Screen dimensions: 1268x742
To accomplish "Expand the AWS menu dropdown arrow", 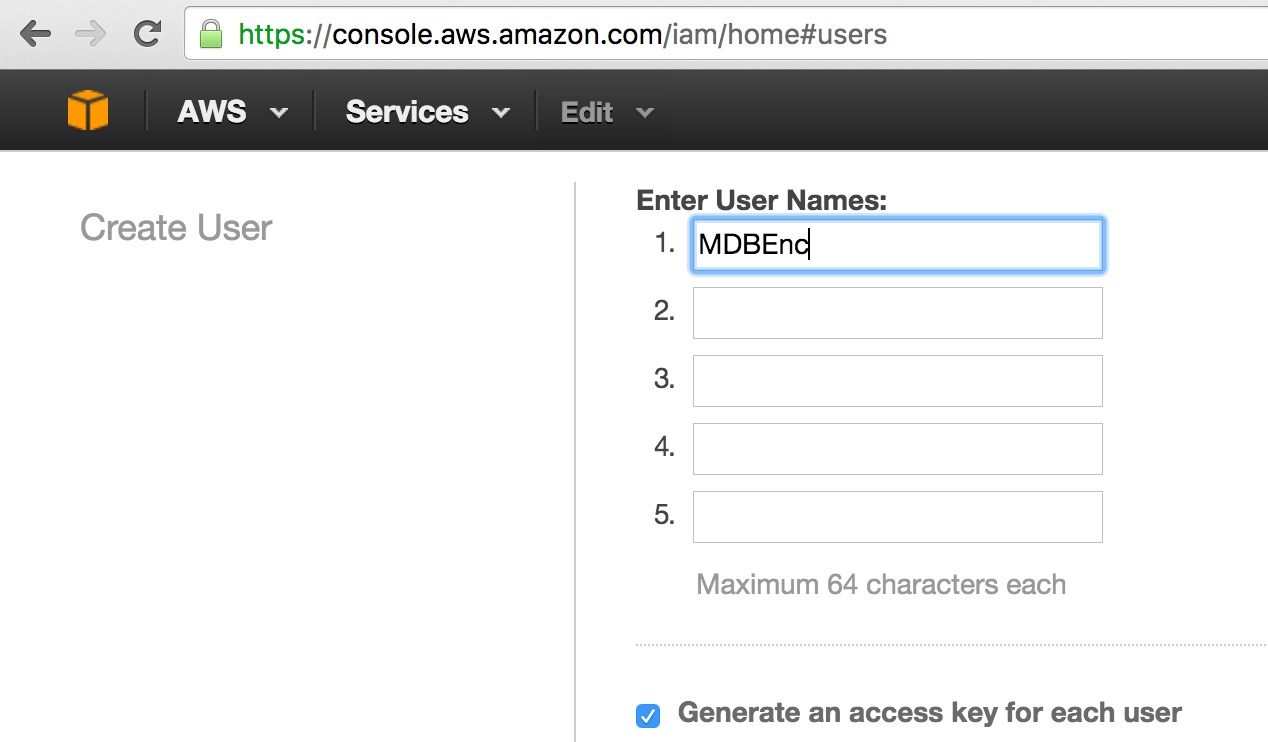I will coord(279,113).
